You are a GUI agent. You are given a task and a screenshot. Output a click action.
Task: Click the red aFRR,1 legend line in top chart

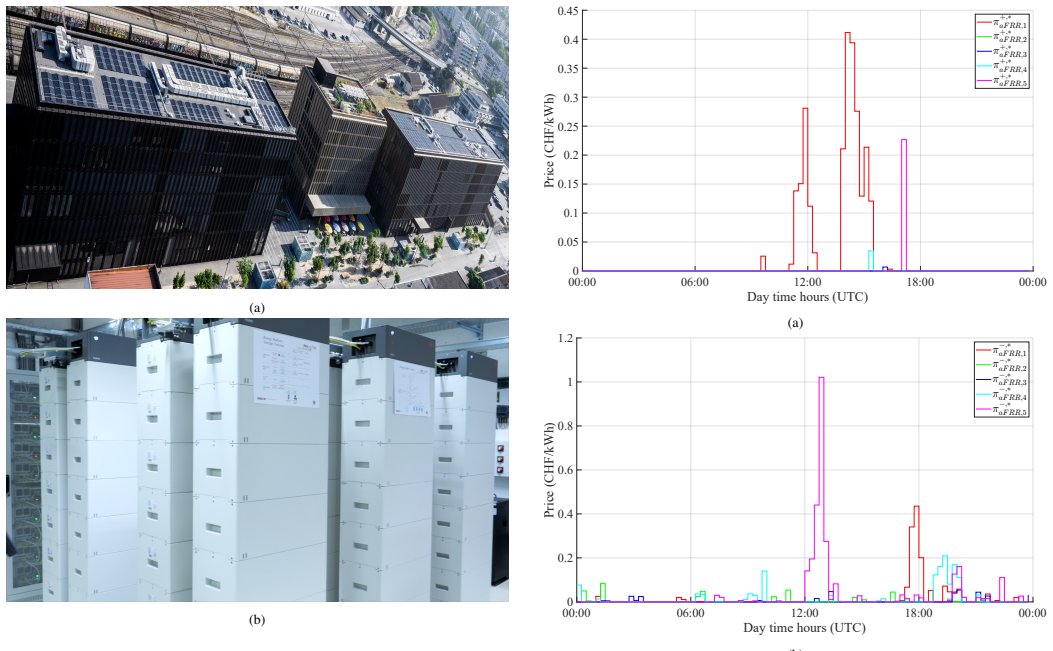(x=985, y=23)
